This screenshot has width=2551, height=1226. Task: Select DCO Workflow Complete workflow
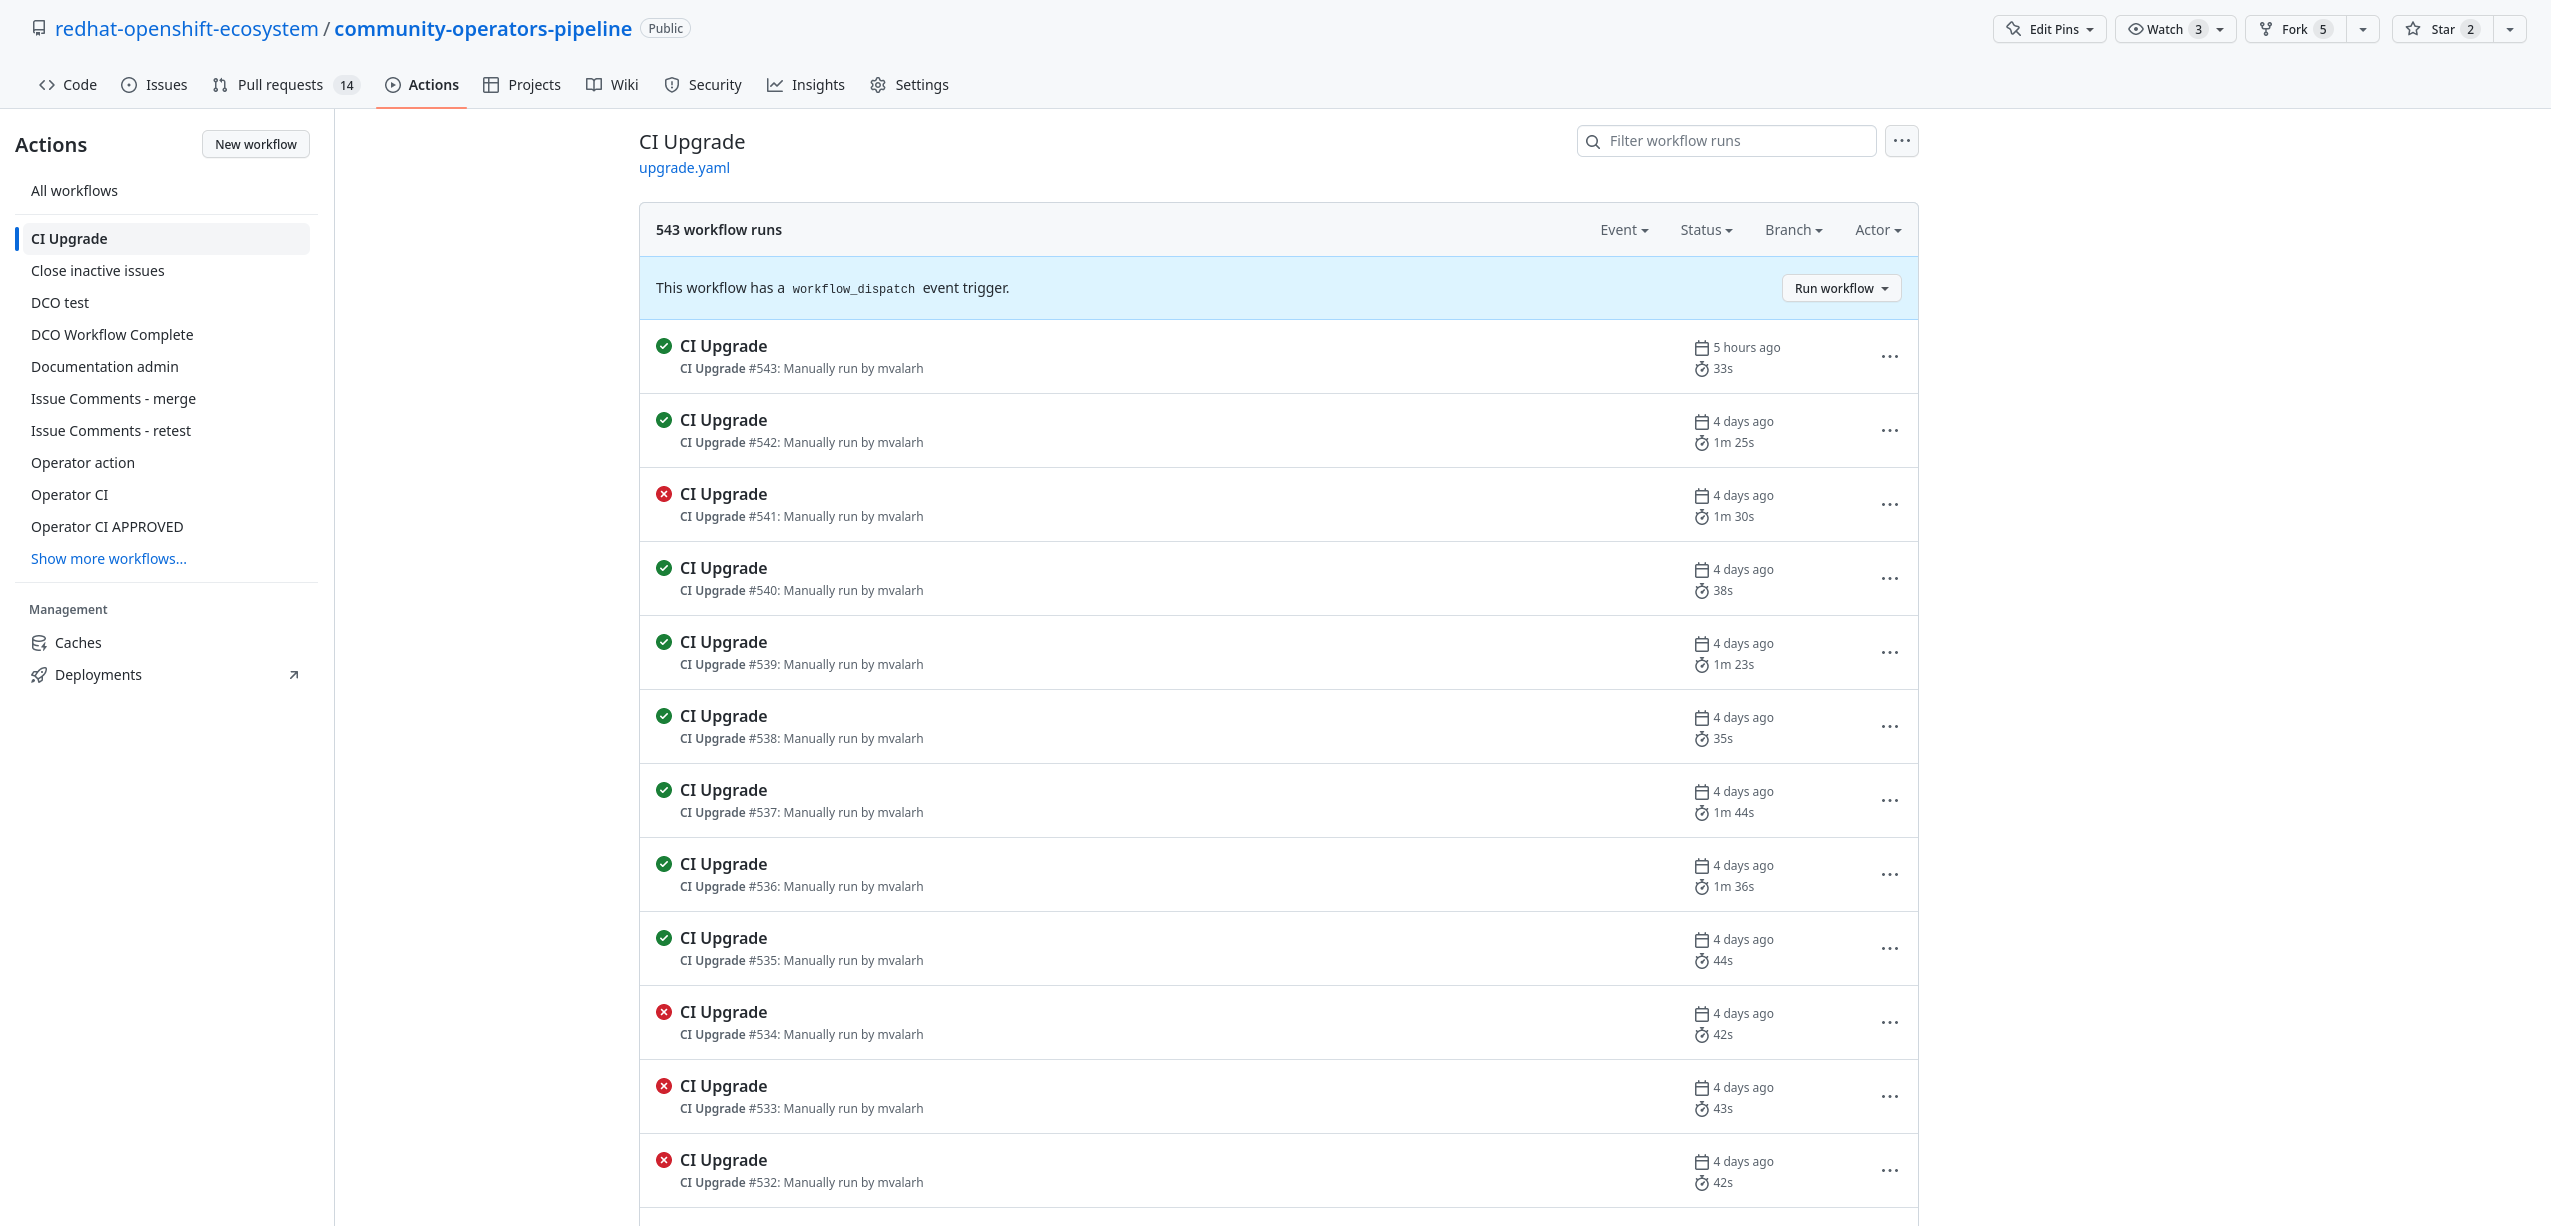pos(163,335)
